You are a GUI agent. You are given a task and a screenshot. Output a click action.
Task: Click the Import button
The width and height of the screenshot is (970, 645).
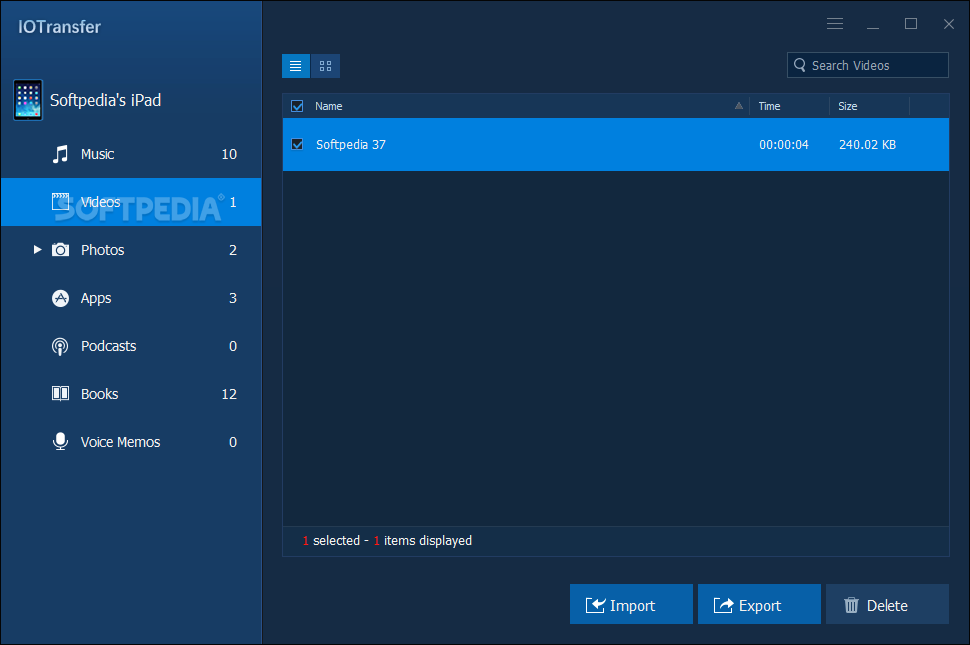[631, 604]
